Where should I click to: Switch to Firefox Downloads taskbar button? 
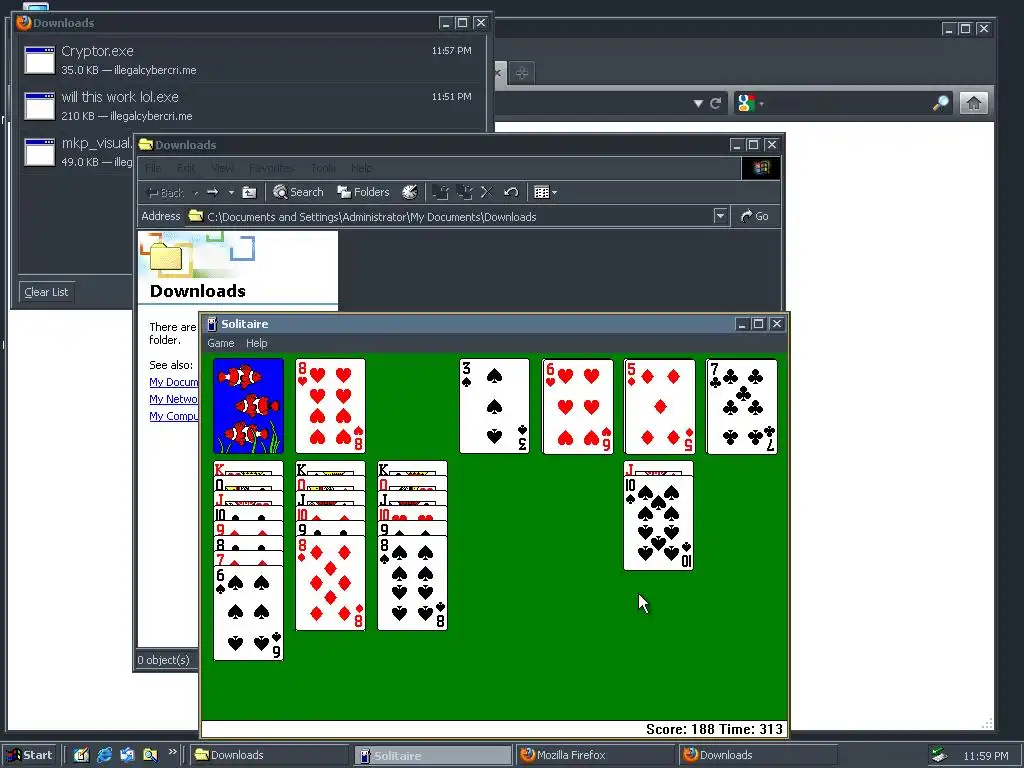tap(758, 755)
